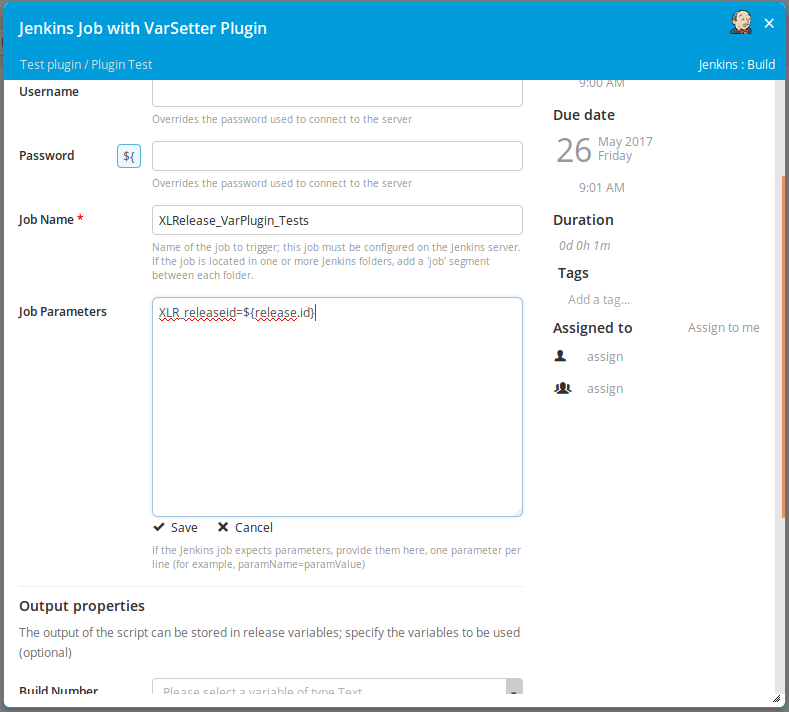The height and width of the screenshot is (712, 789).
Task: Click the textarea resize grip
Action: click(518, 512)
